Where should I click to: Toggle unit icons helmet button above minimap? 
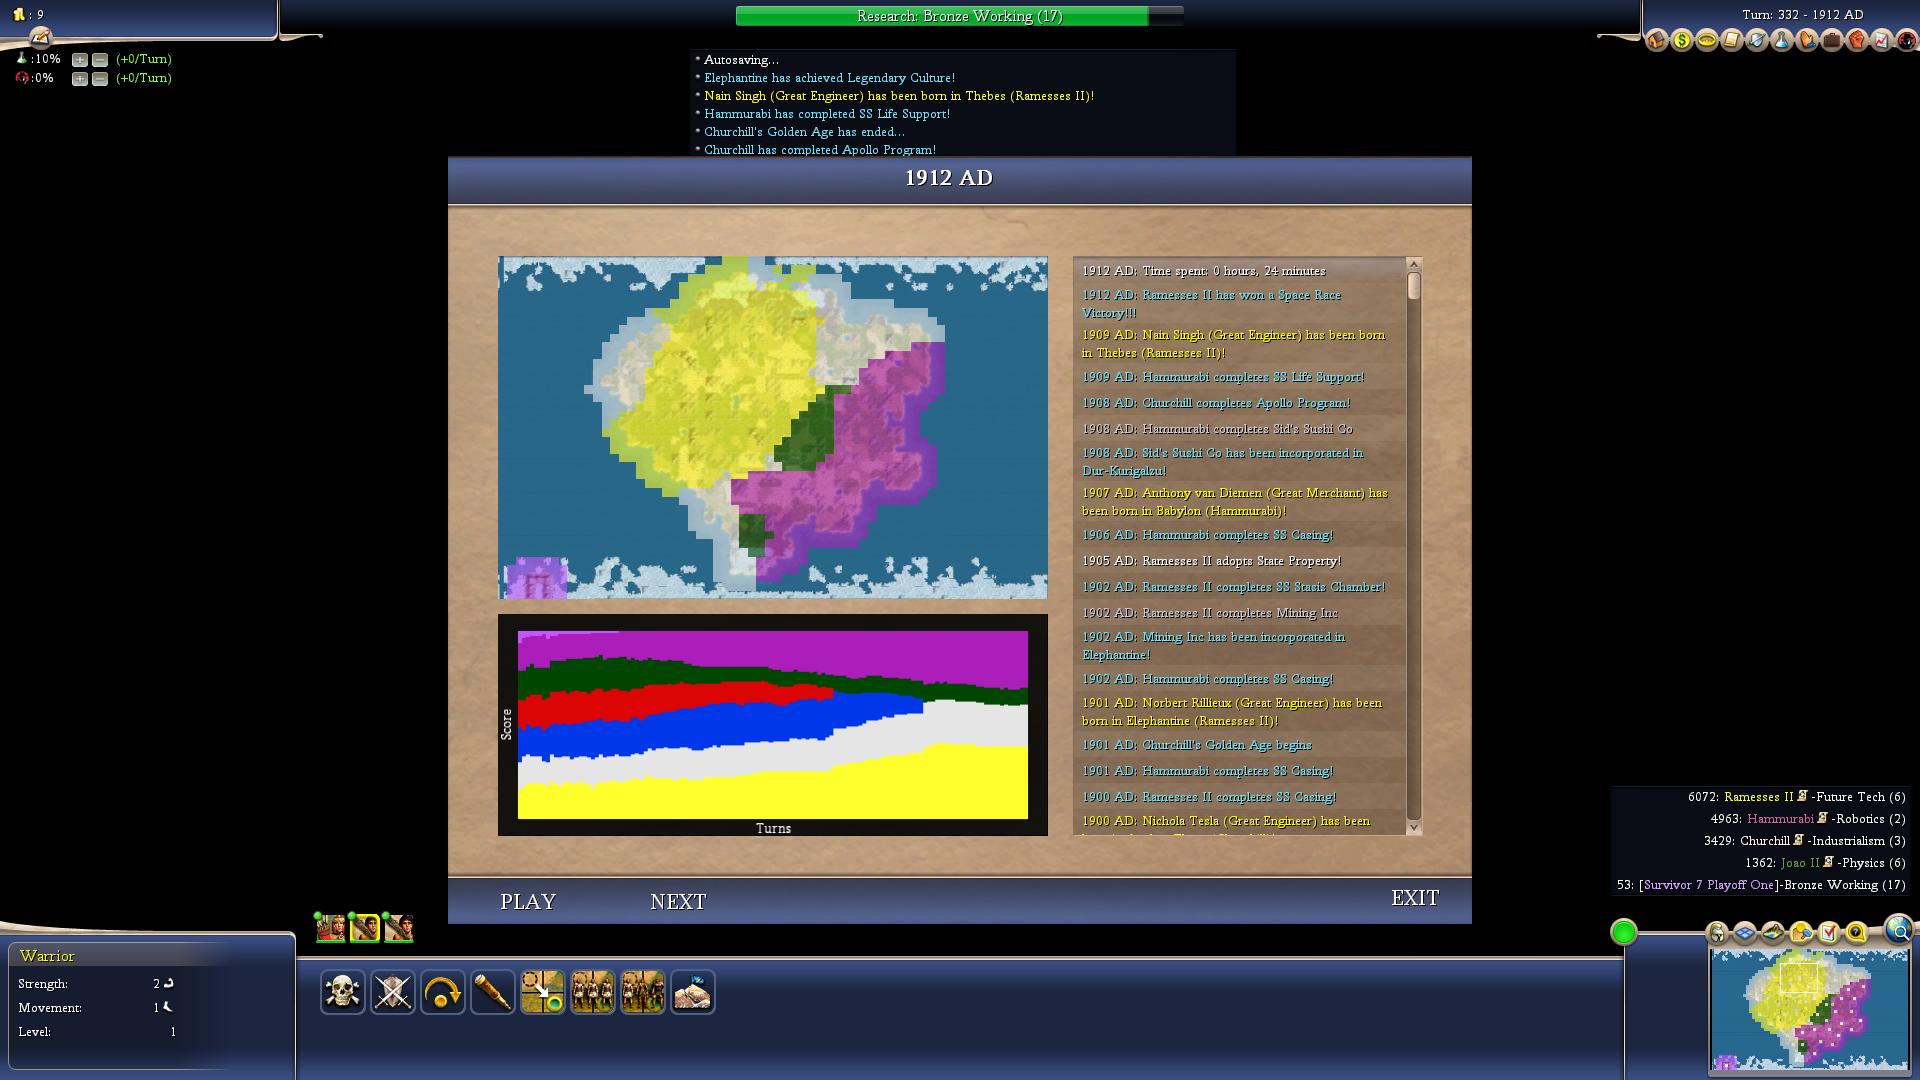click(1717, 933)
